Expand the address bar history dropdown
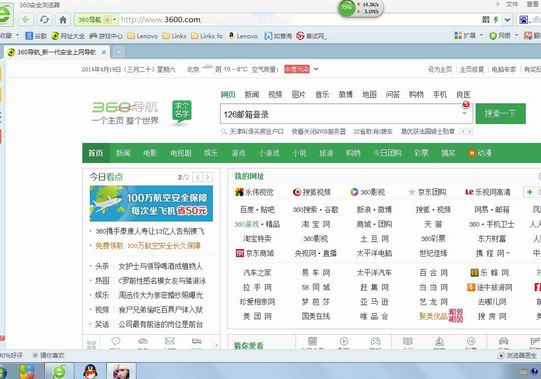The width and height of the screenshot is (541, 379). (507, 20)
